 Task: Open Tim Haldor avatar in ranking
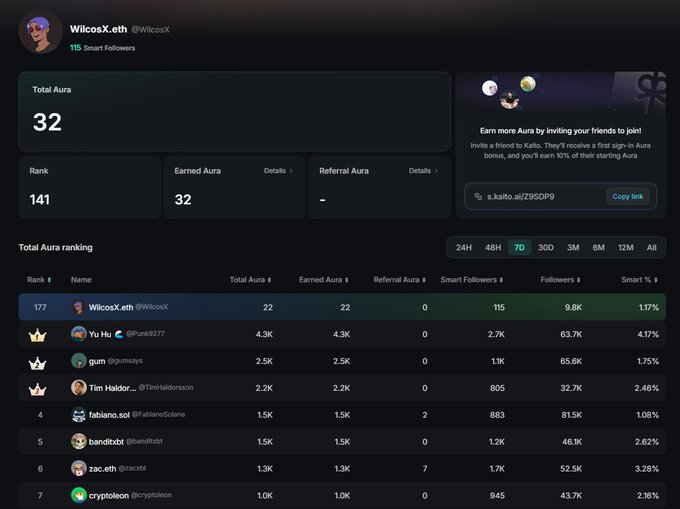tap(78, 388)
